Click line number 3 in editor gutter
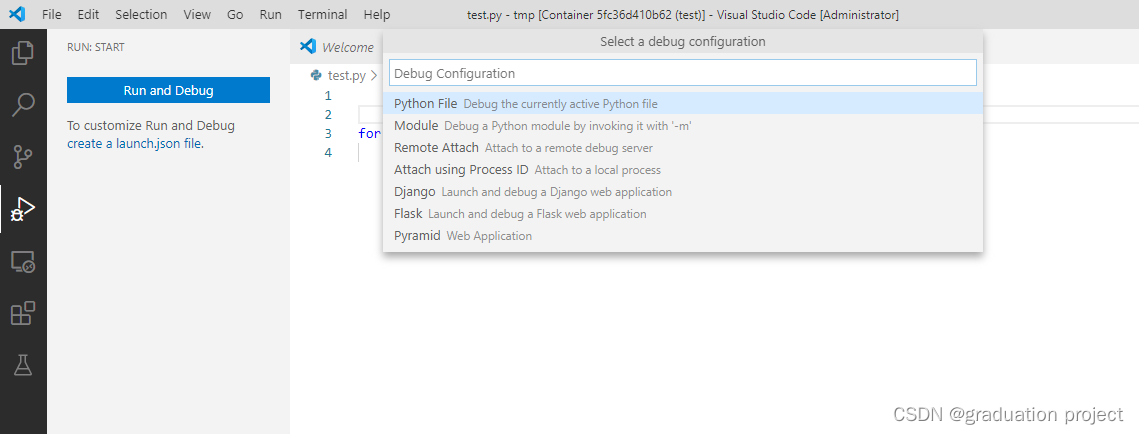Viewport: 1139px width, 434px height. [328, 133]
